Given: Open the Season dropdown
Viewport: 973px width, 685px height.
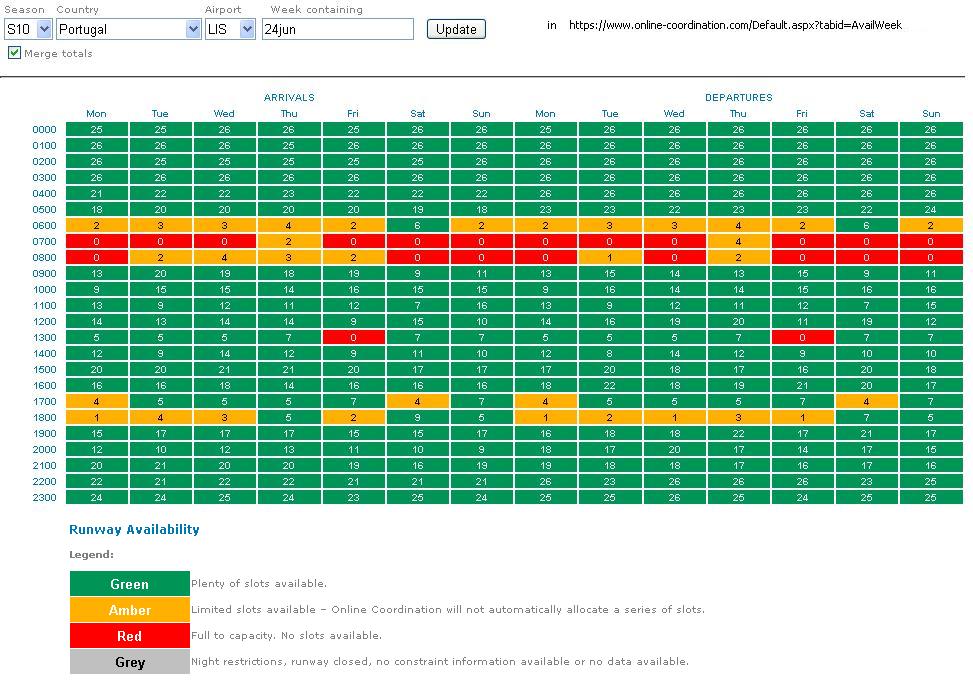Looking at the screenshot, I should (28, 29).
